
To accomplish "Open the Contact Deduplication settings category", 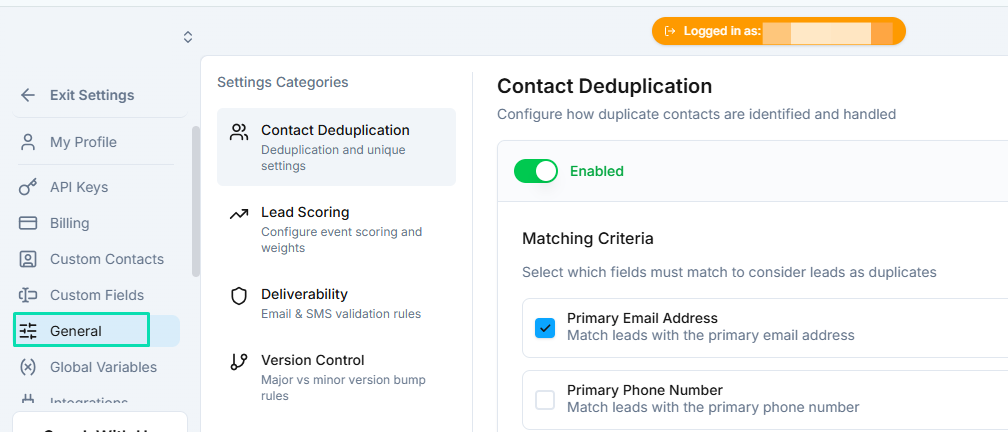I will coord(336,147).
